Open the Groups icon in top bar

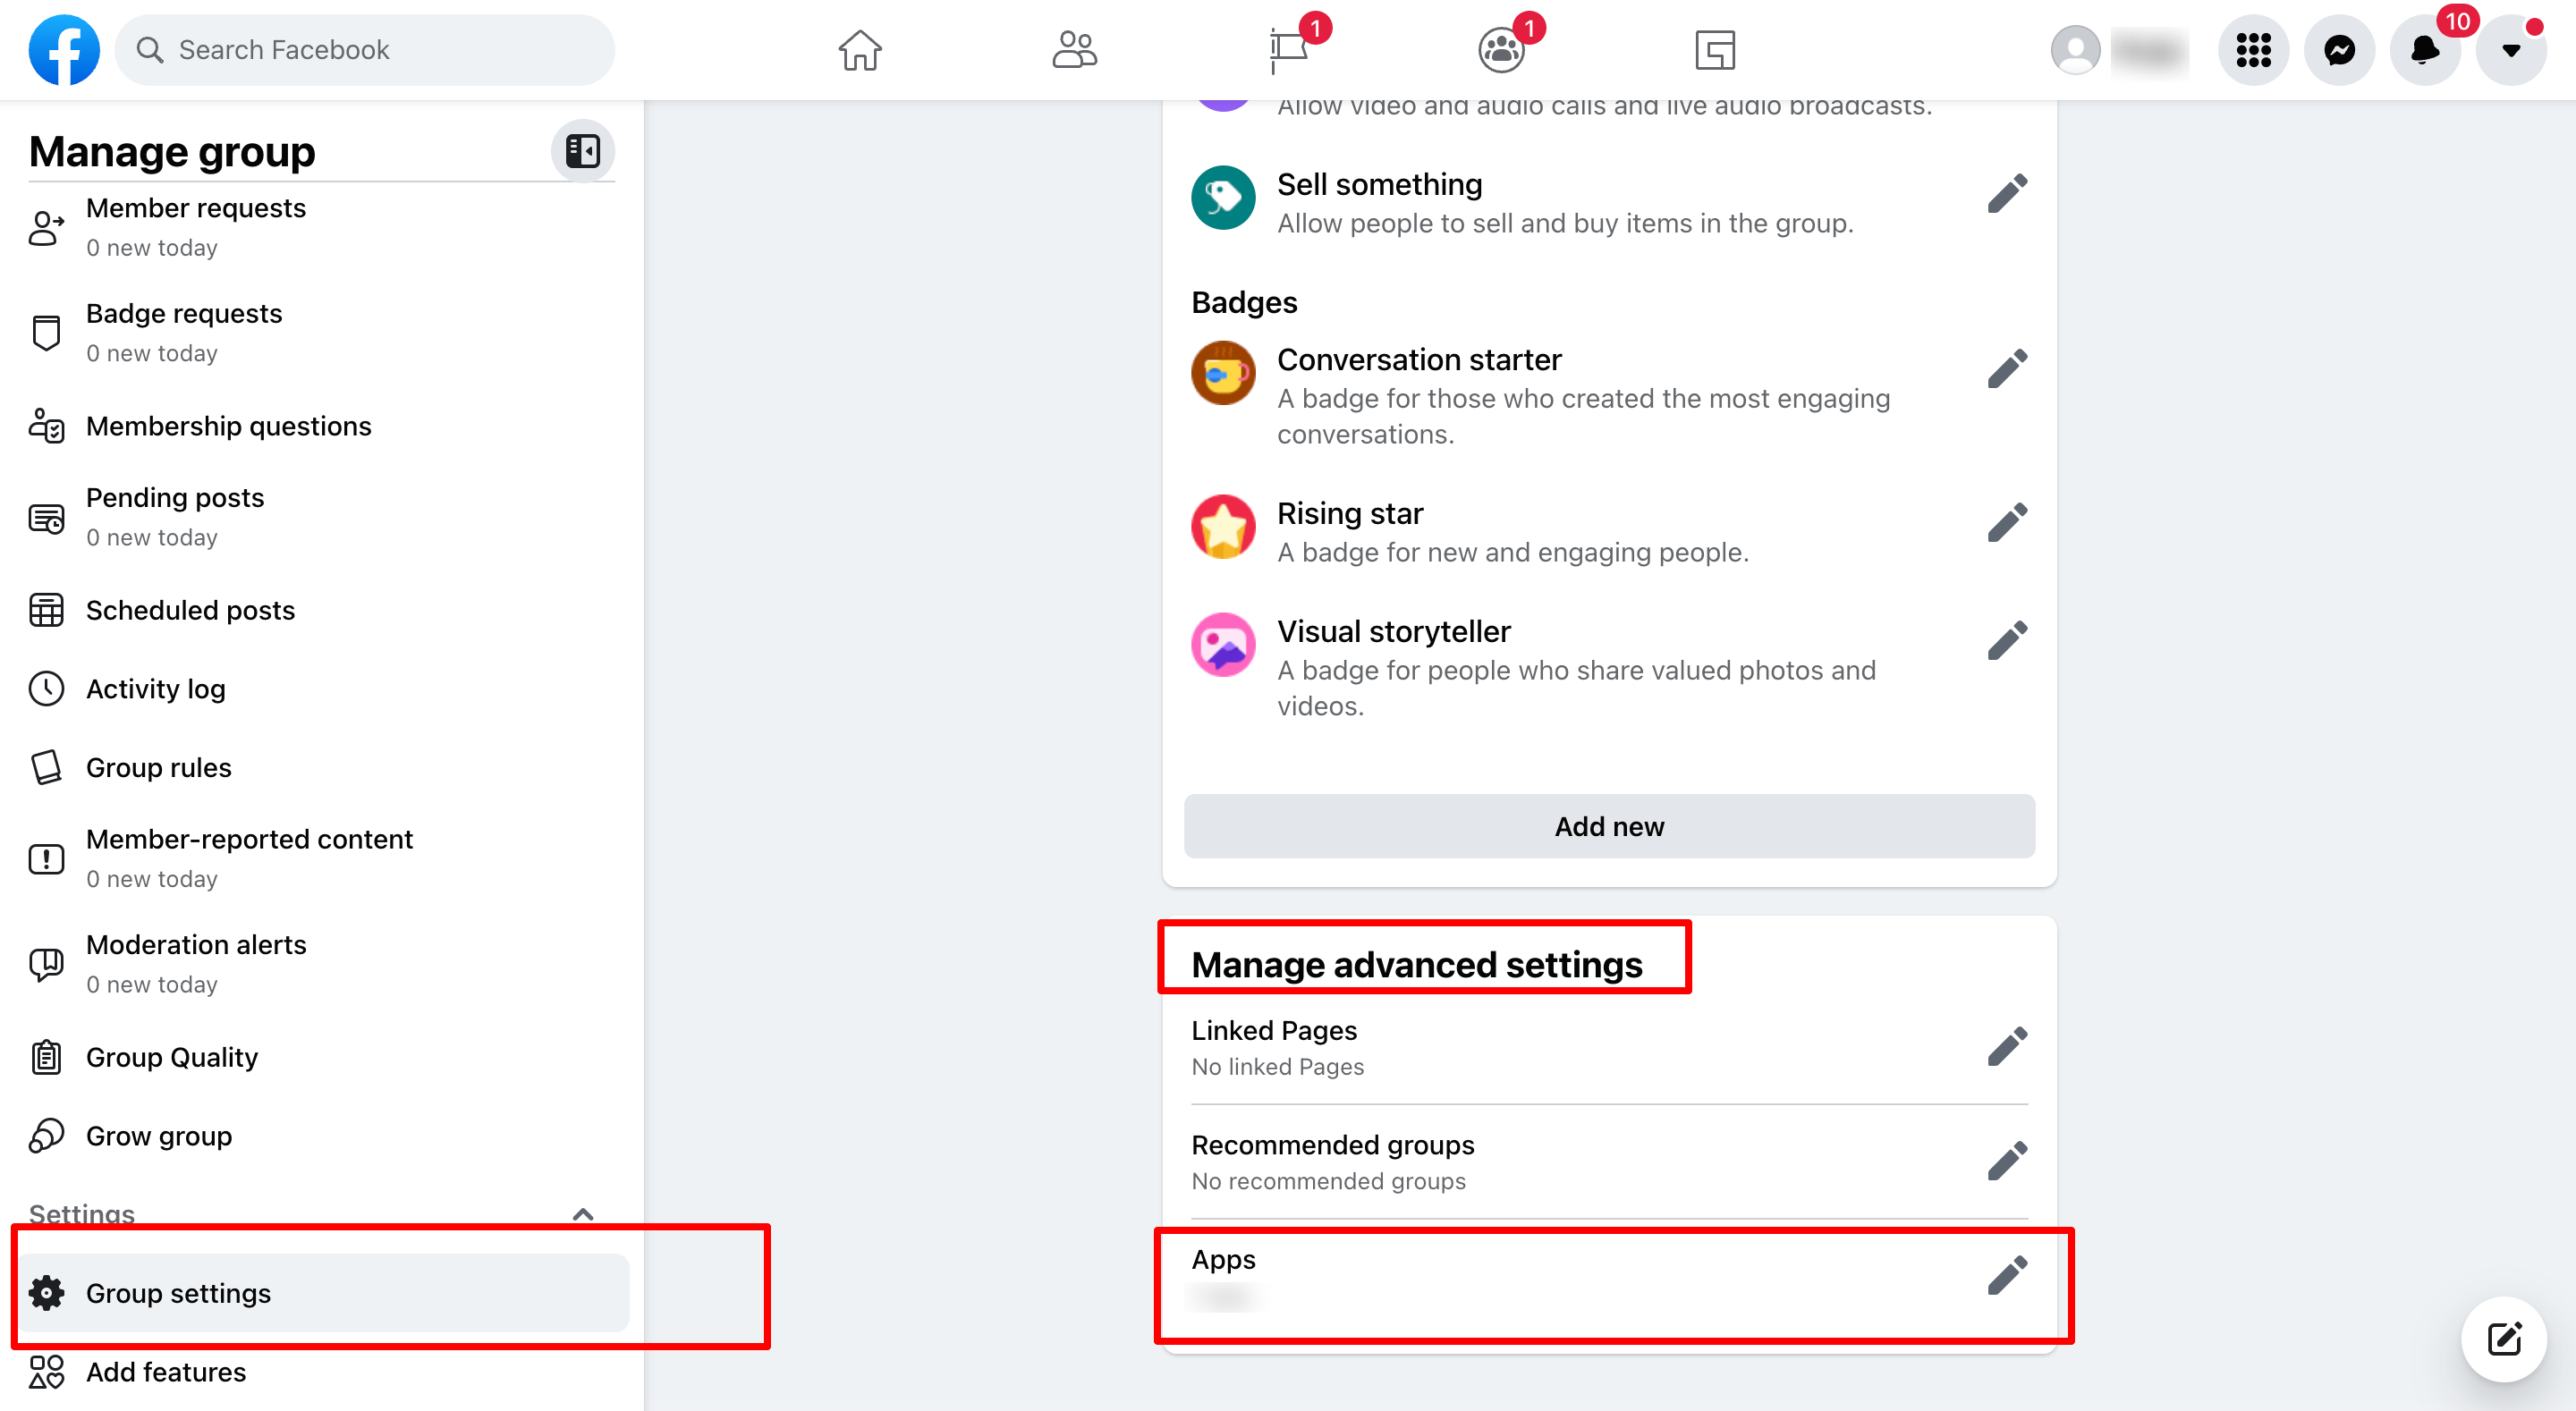click(1500, 50)
